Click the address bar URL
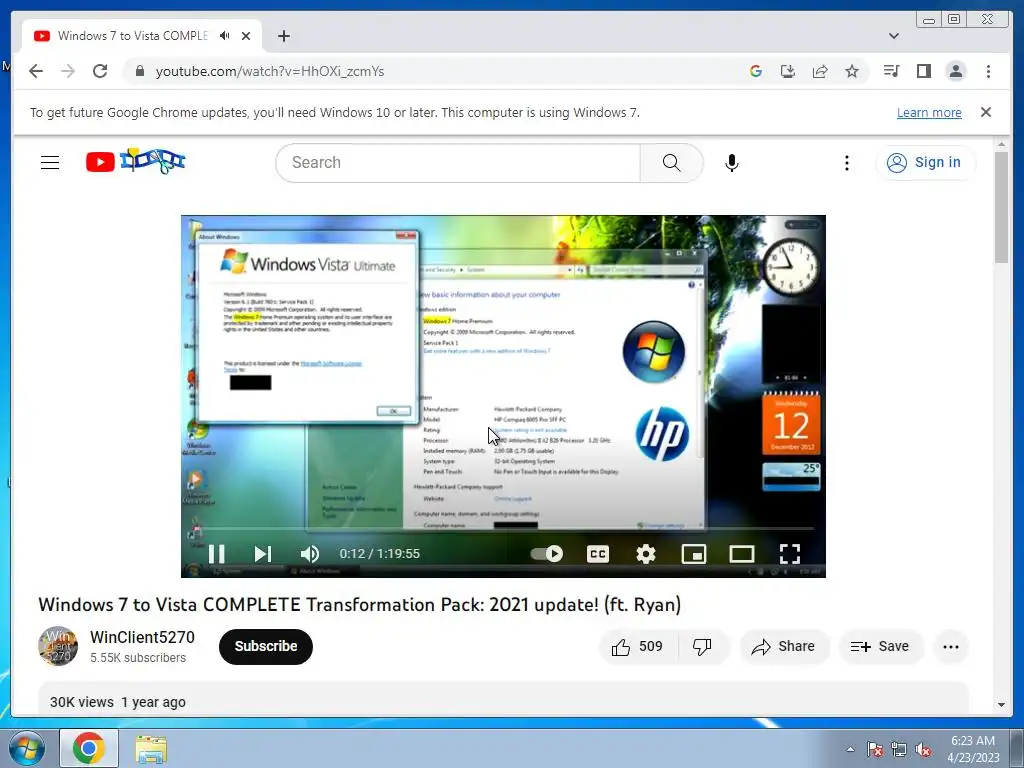 coord(270,71)
